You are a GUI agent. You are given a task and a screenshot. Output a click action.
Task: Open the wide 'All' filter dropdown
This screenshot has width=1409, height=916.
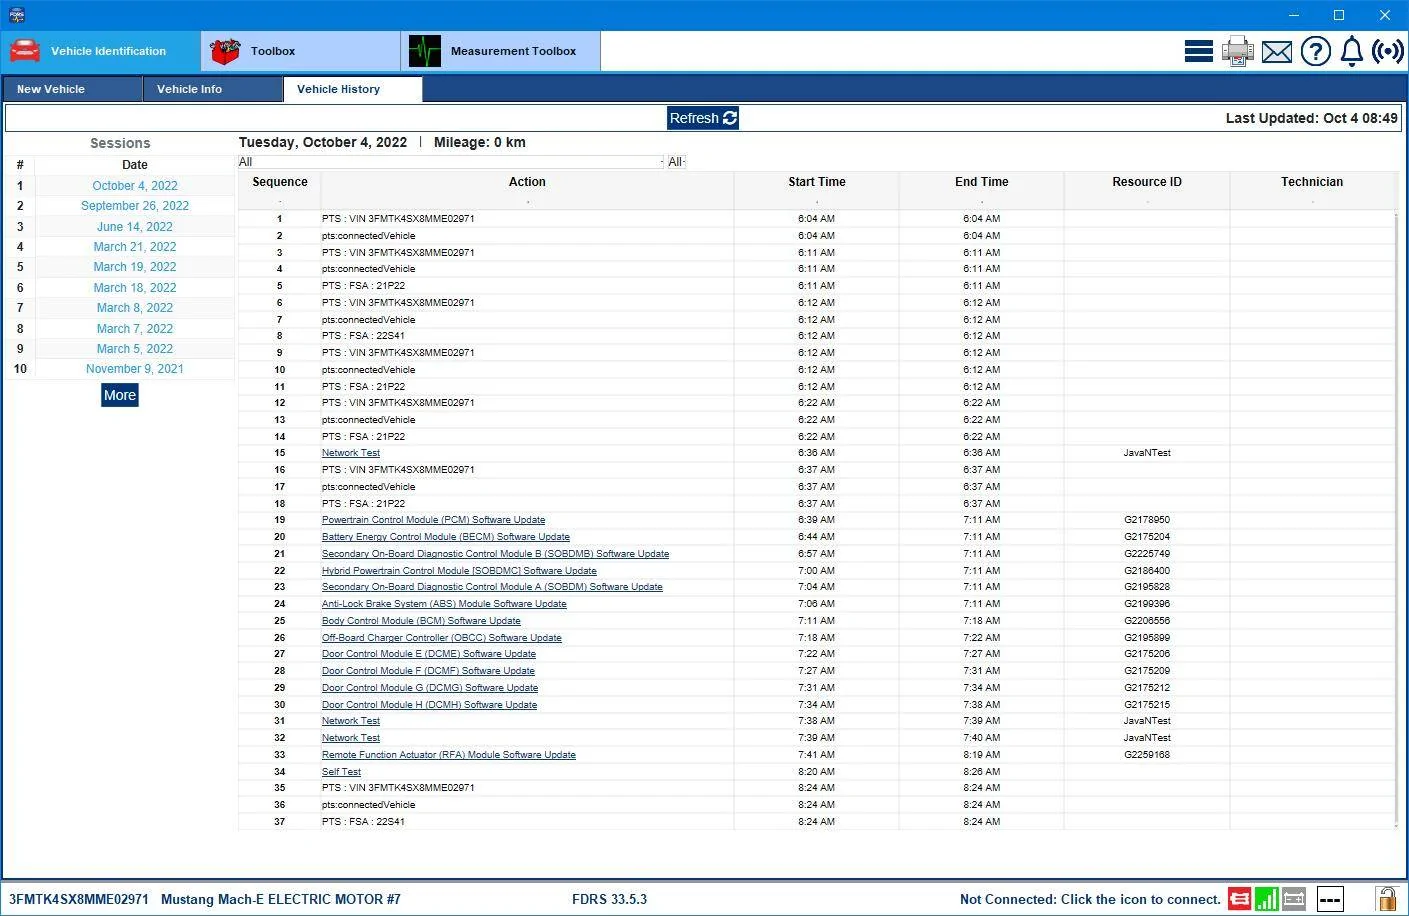coord(451,162)
